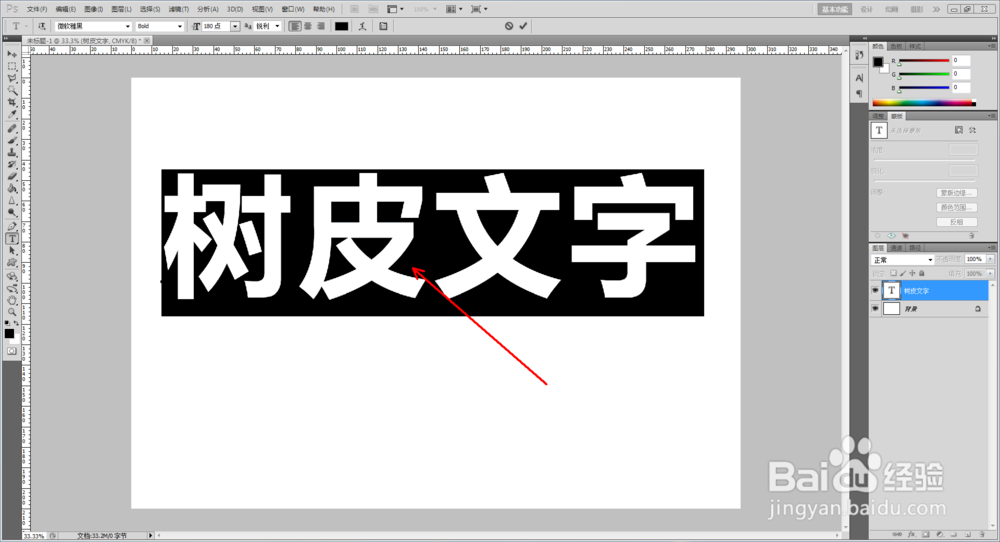Switch to the 通道 tab

[x=896, y=248]
